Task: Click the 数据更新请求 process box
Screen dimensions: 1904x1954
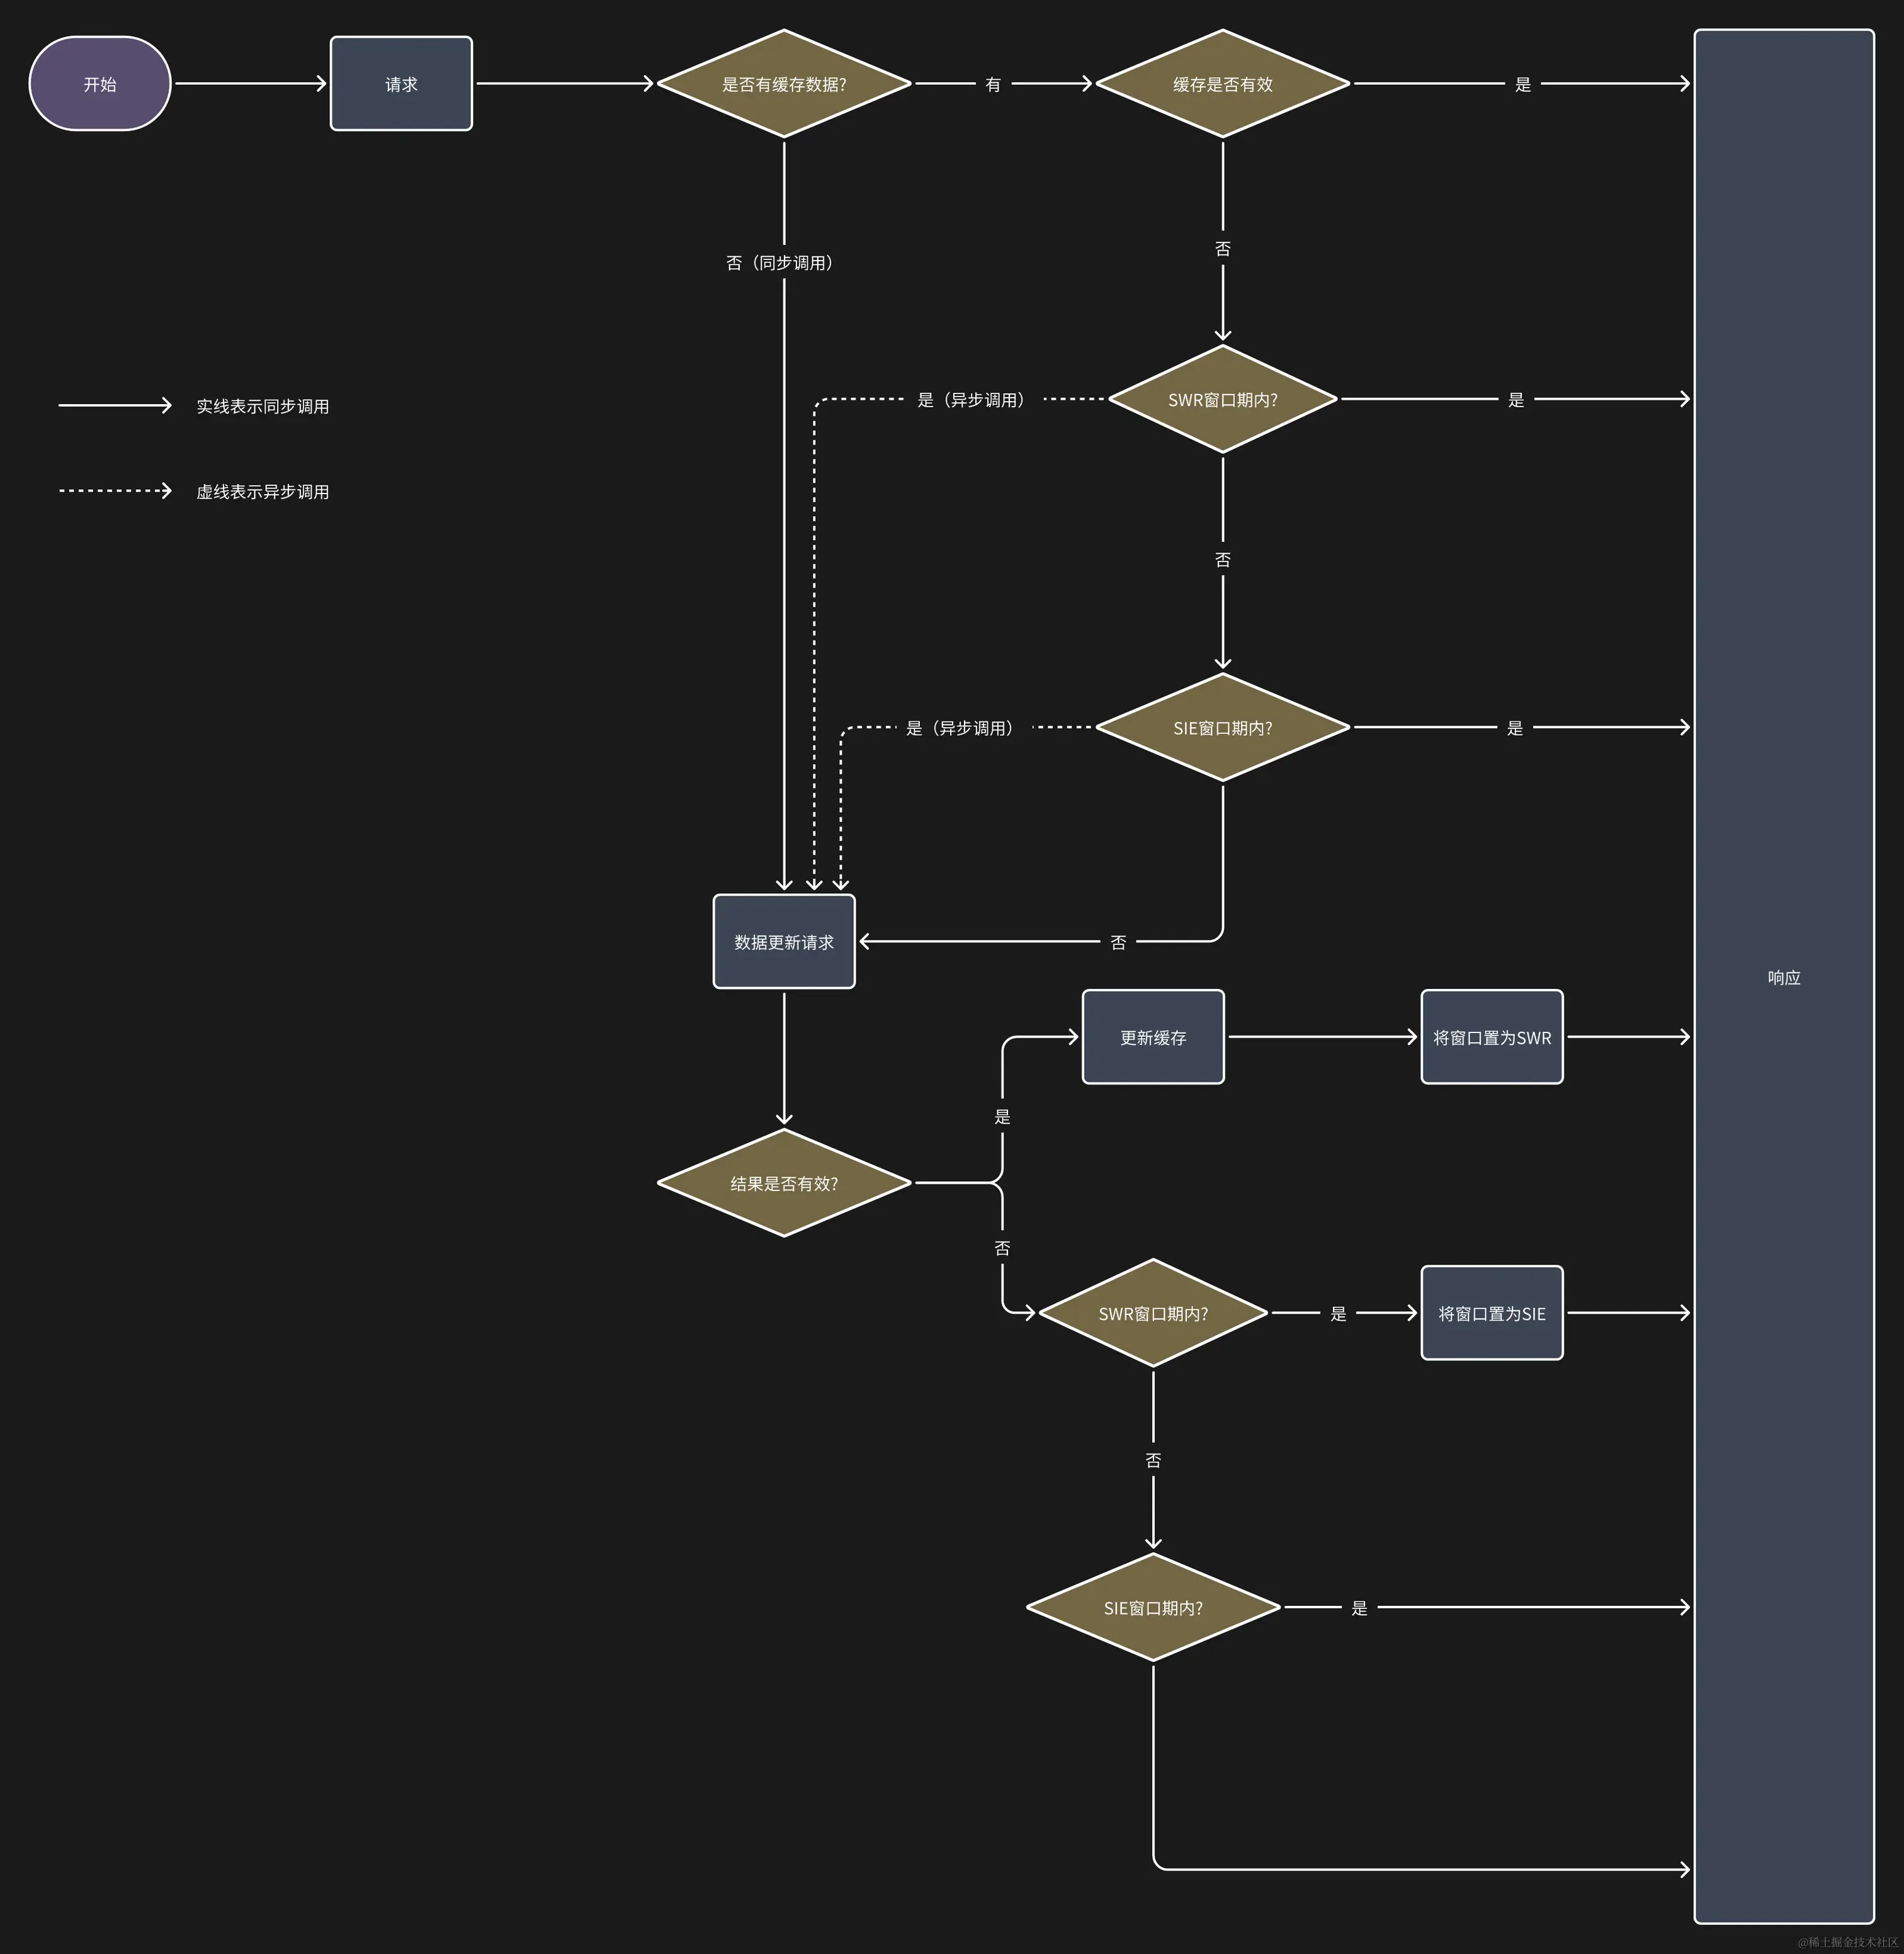Action: click(x=784, y=942)
